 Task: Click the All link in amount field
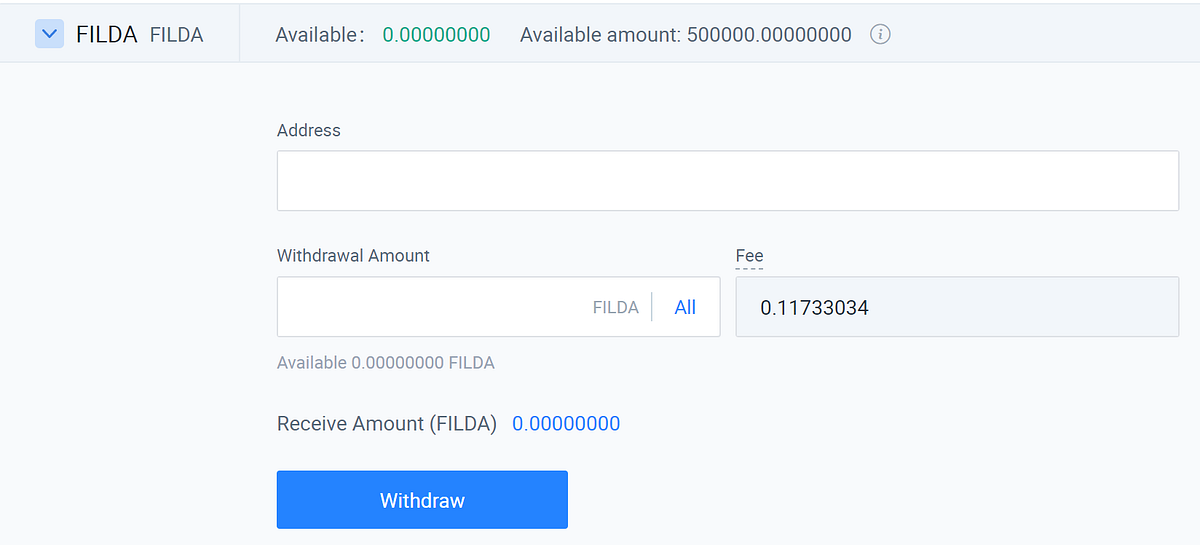[x=685, y=307]
